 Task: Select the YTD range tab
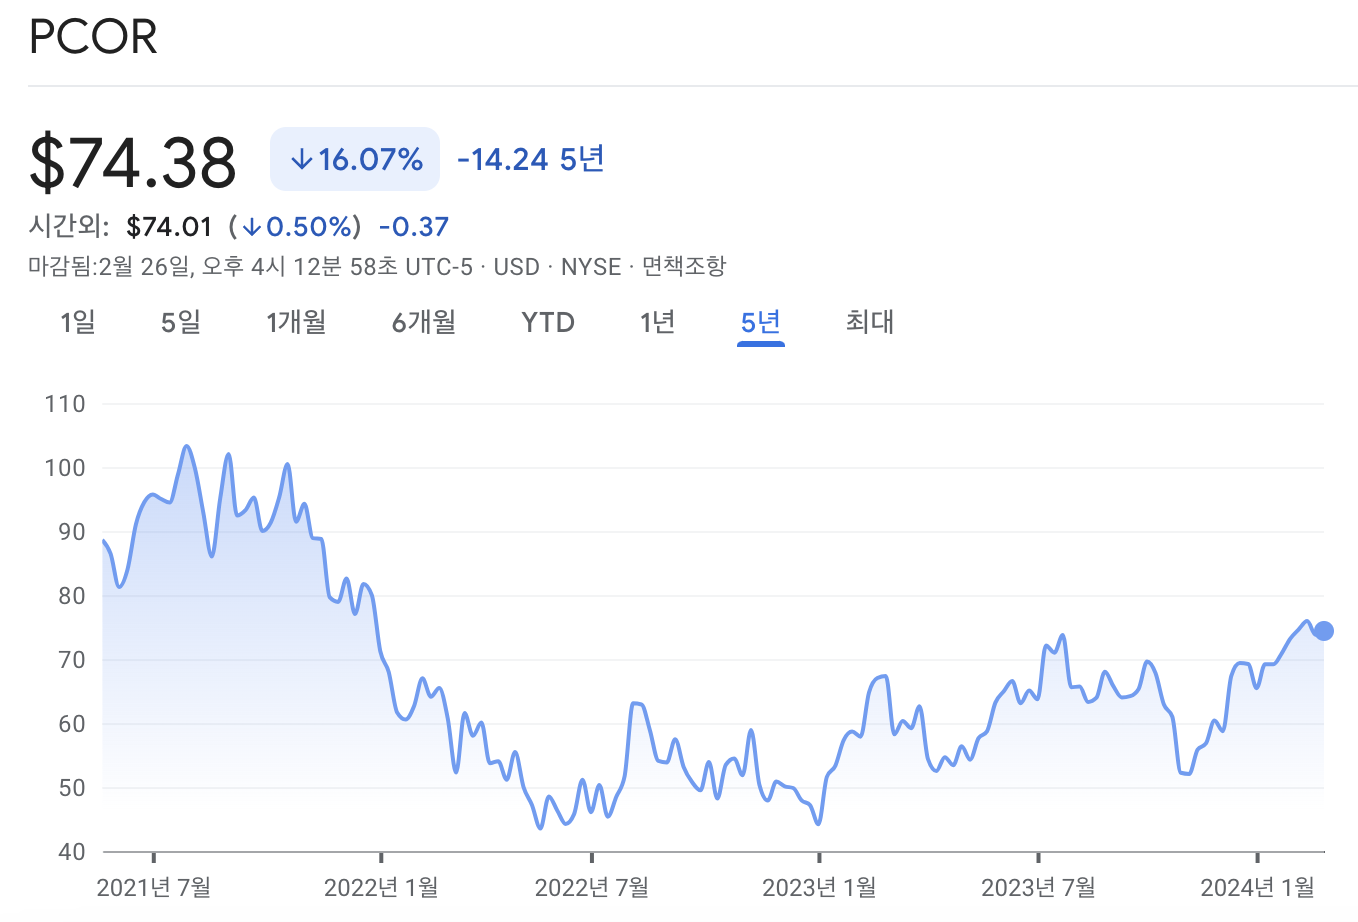548,322
